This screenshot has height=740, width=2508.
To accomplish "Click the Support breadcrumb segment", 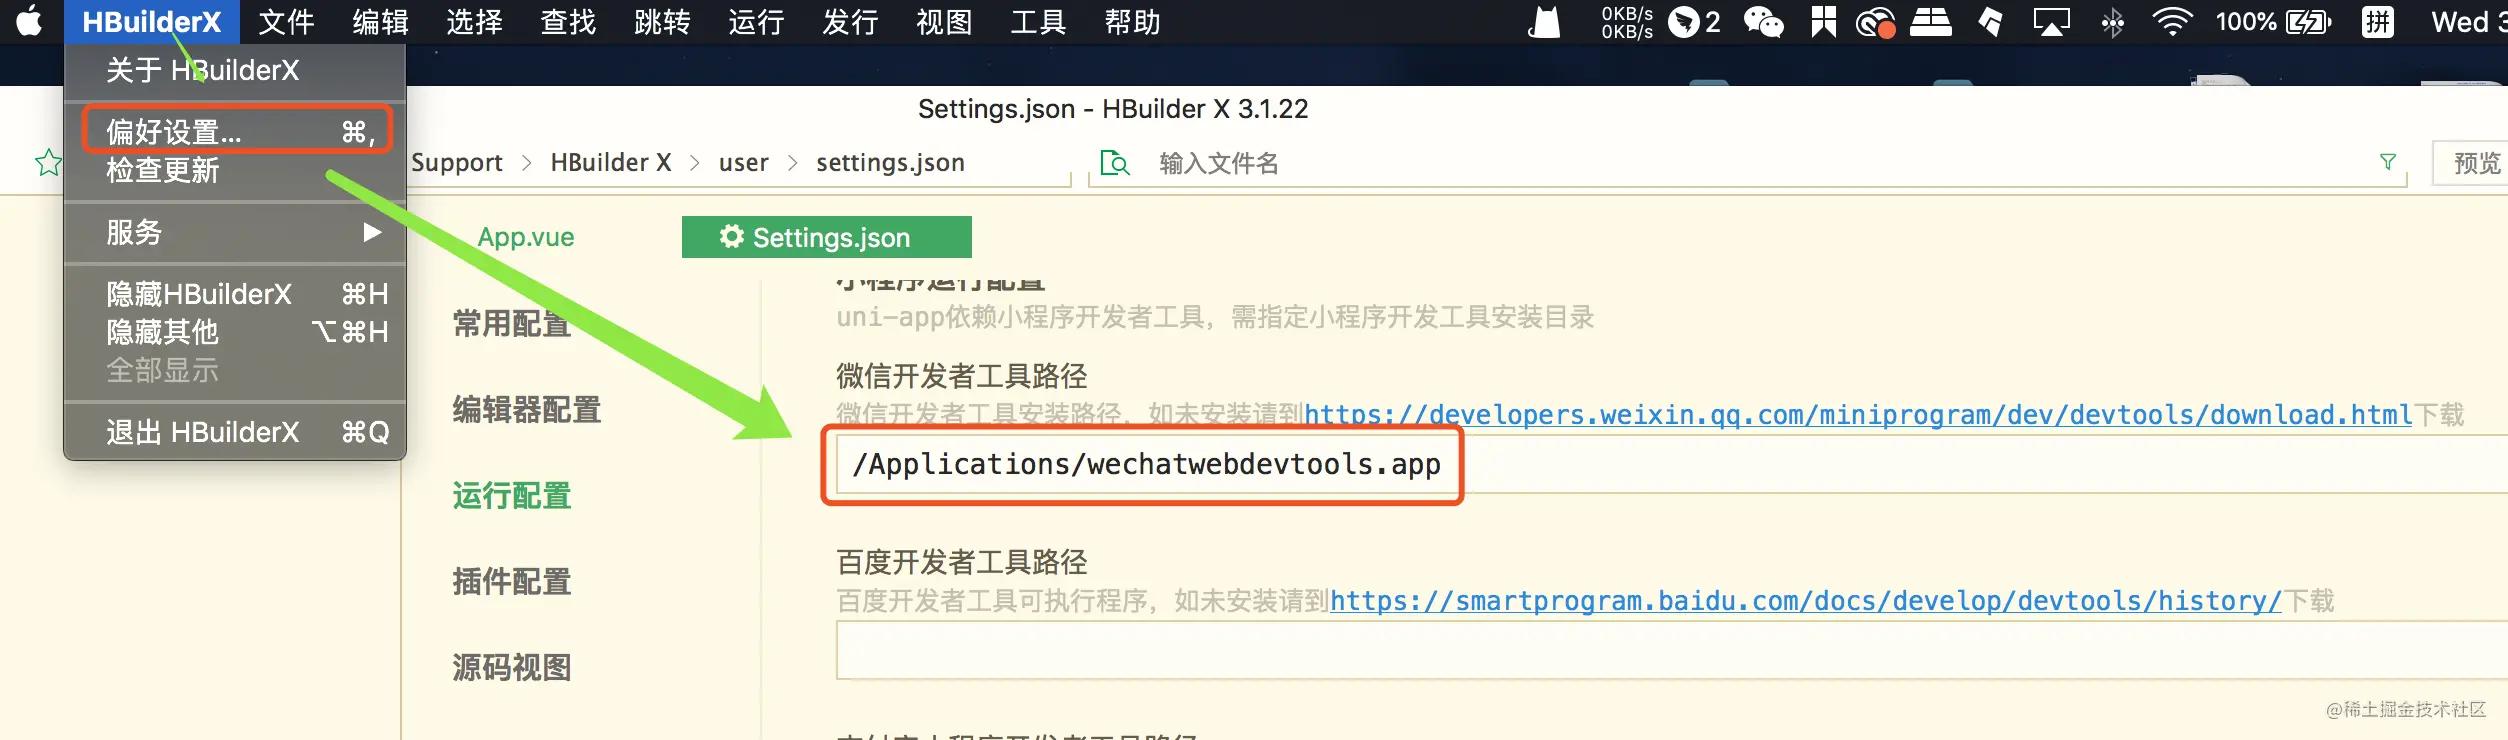I will tap(457, 163).
